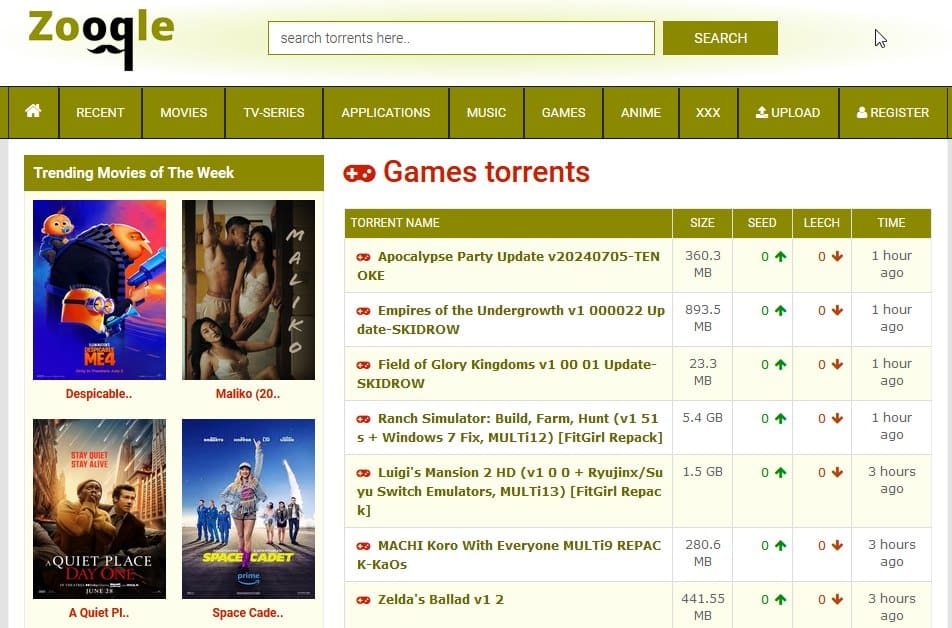This screenshot has width=952, height=628.
Task: Open the Anime category
Action: 641,112
